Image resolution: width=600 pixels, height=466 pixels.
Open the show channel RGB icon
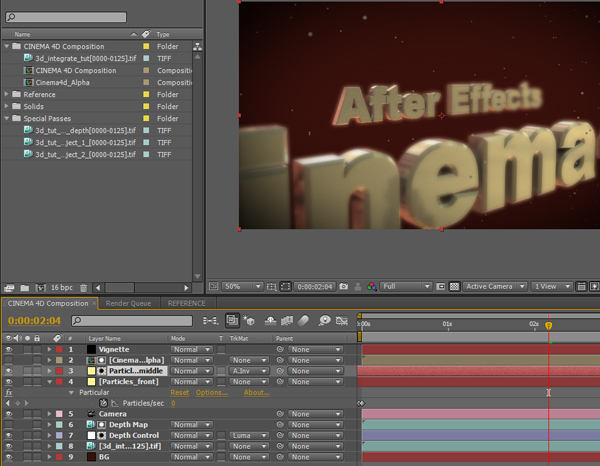click(x=371, y=286)
